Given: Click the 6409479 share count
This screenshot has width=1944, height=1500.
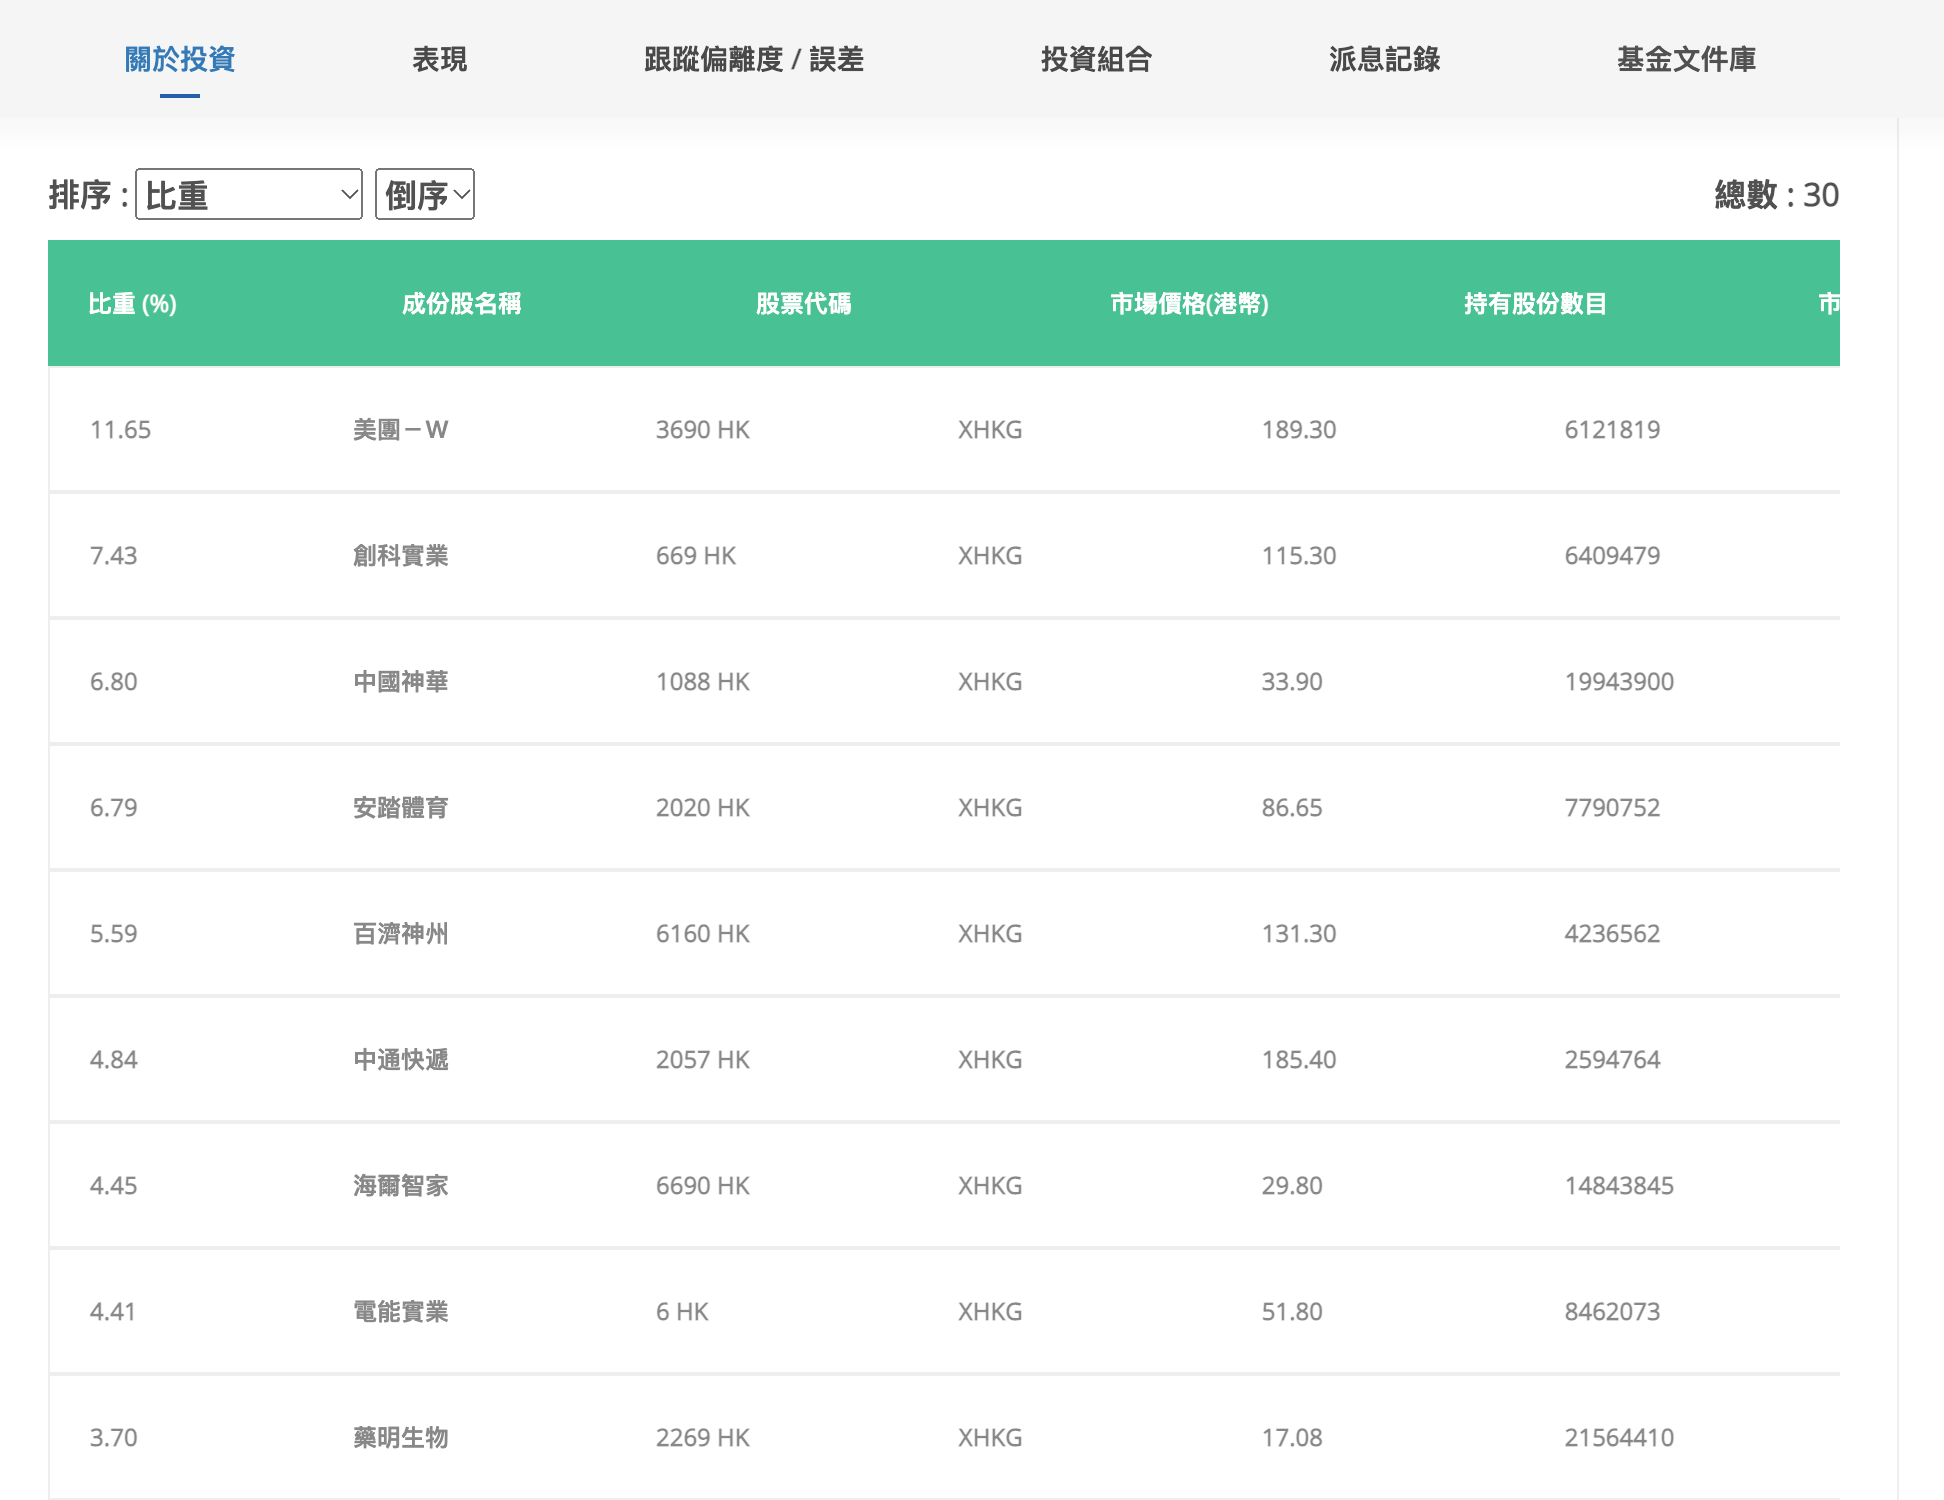Looking at the screenshot, I should [1612, 556].
